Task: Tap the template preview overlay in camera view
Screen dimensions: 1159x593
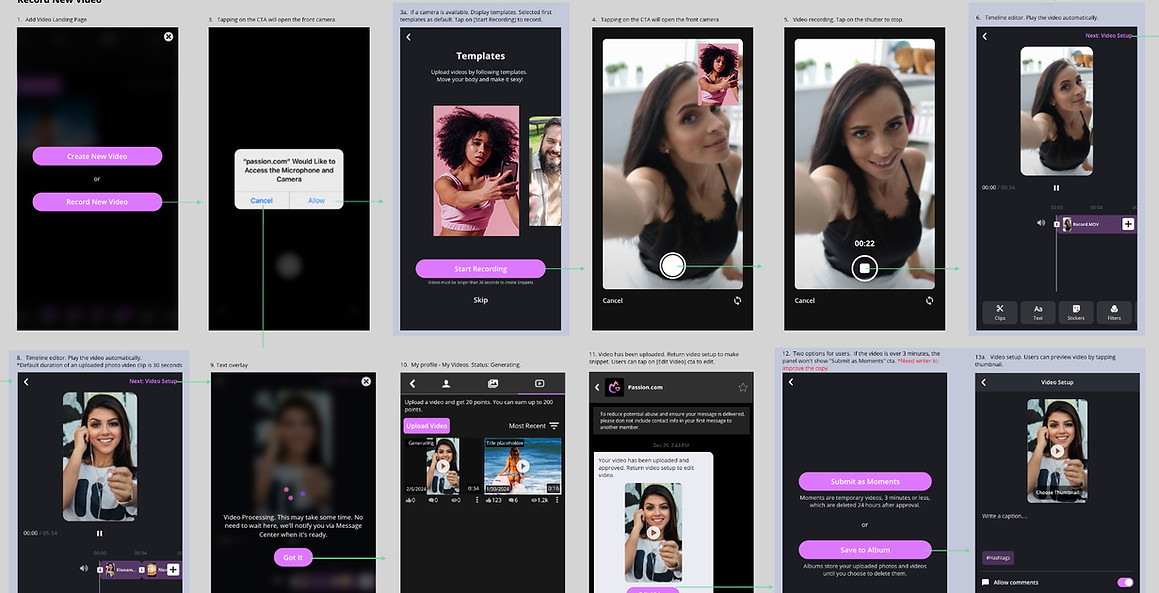Action: coord(718,74)
